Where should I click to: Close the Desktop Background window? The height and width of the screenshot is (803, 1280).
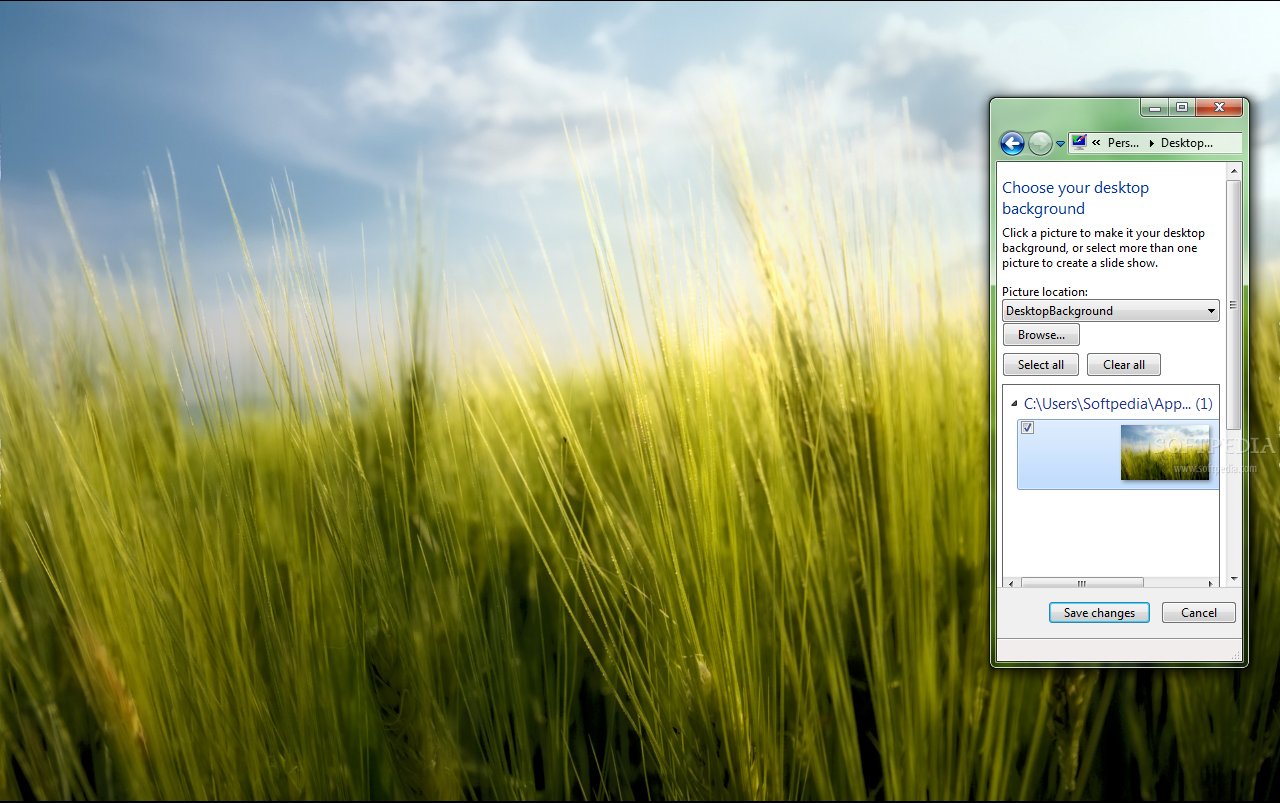pyautogui.click(x=1219, y=107)
